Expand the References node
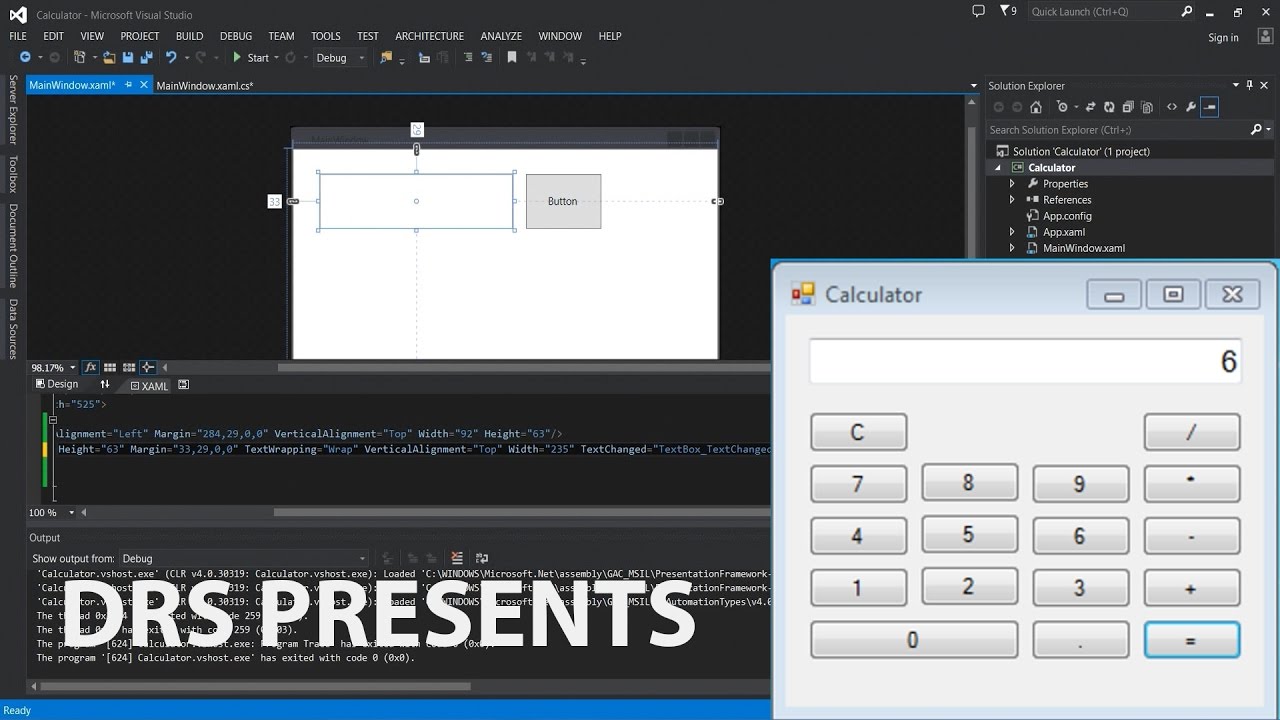Image resolution: width=1280 pixels, height=720 pixels. click(x=1012, y=200)
